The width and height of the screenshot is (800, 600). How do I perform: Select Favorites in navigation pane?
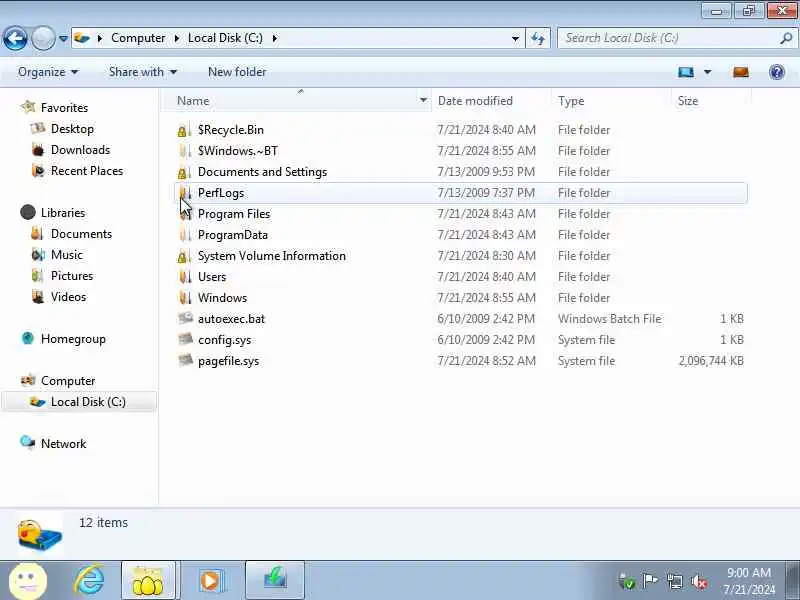click(64, 108)
